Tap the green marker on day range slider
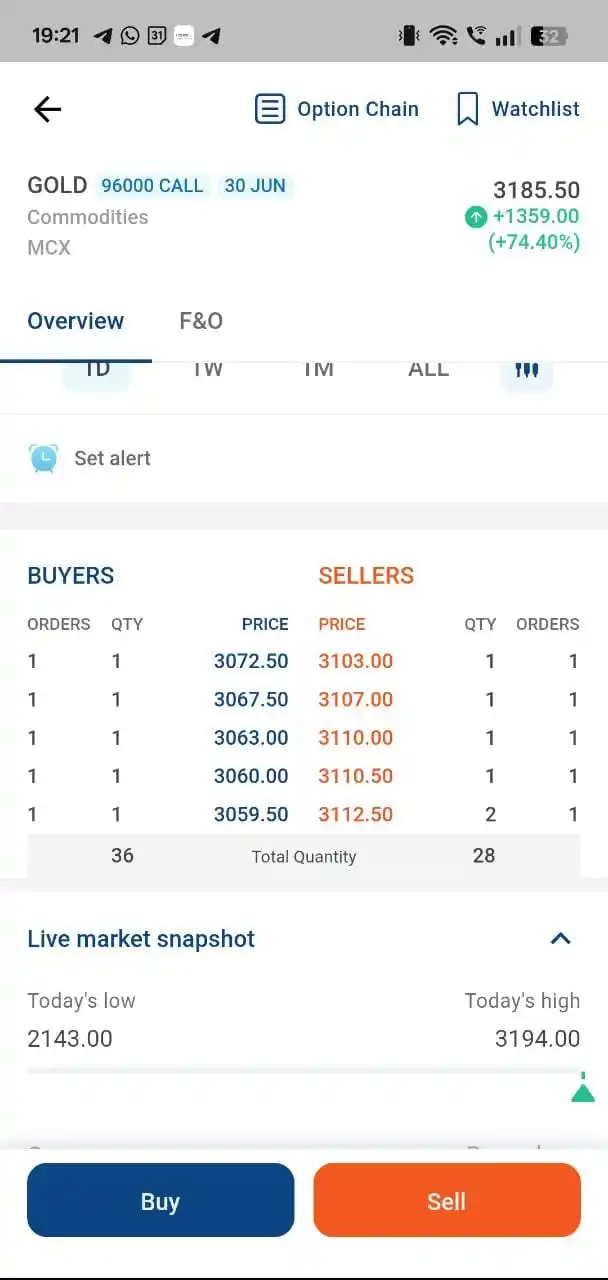 pyautogui.click(x=583, y=1089)
